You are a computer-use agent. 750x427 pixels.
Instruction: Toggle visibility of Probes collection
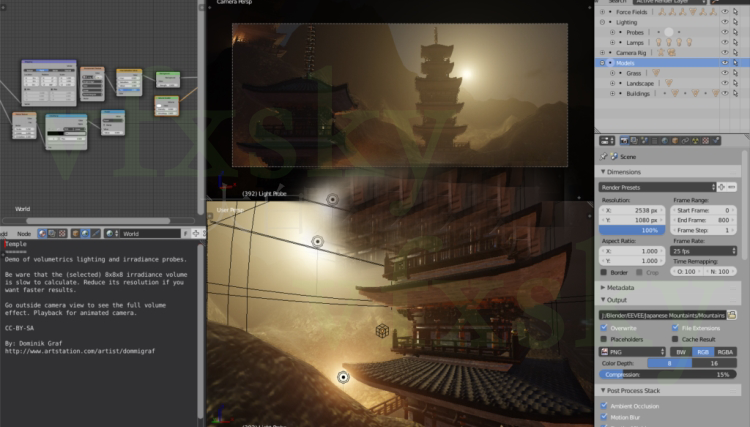tap(725, 32)
